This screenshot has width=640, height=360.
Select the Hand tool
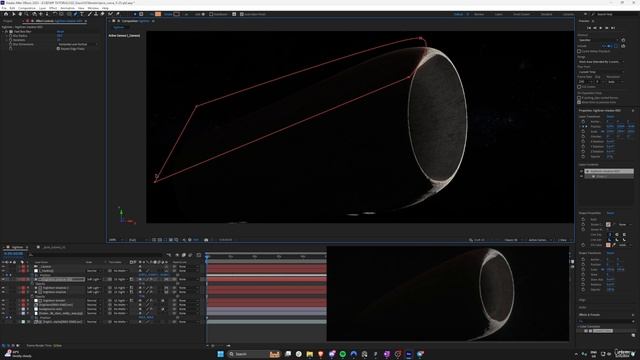coord(20,14)
